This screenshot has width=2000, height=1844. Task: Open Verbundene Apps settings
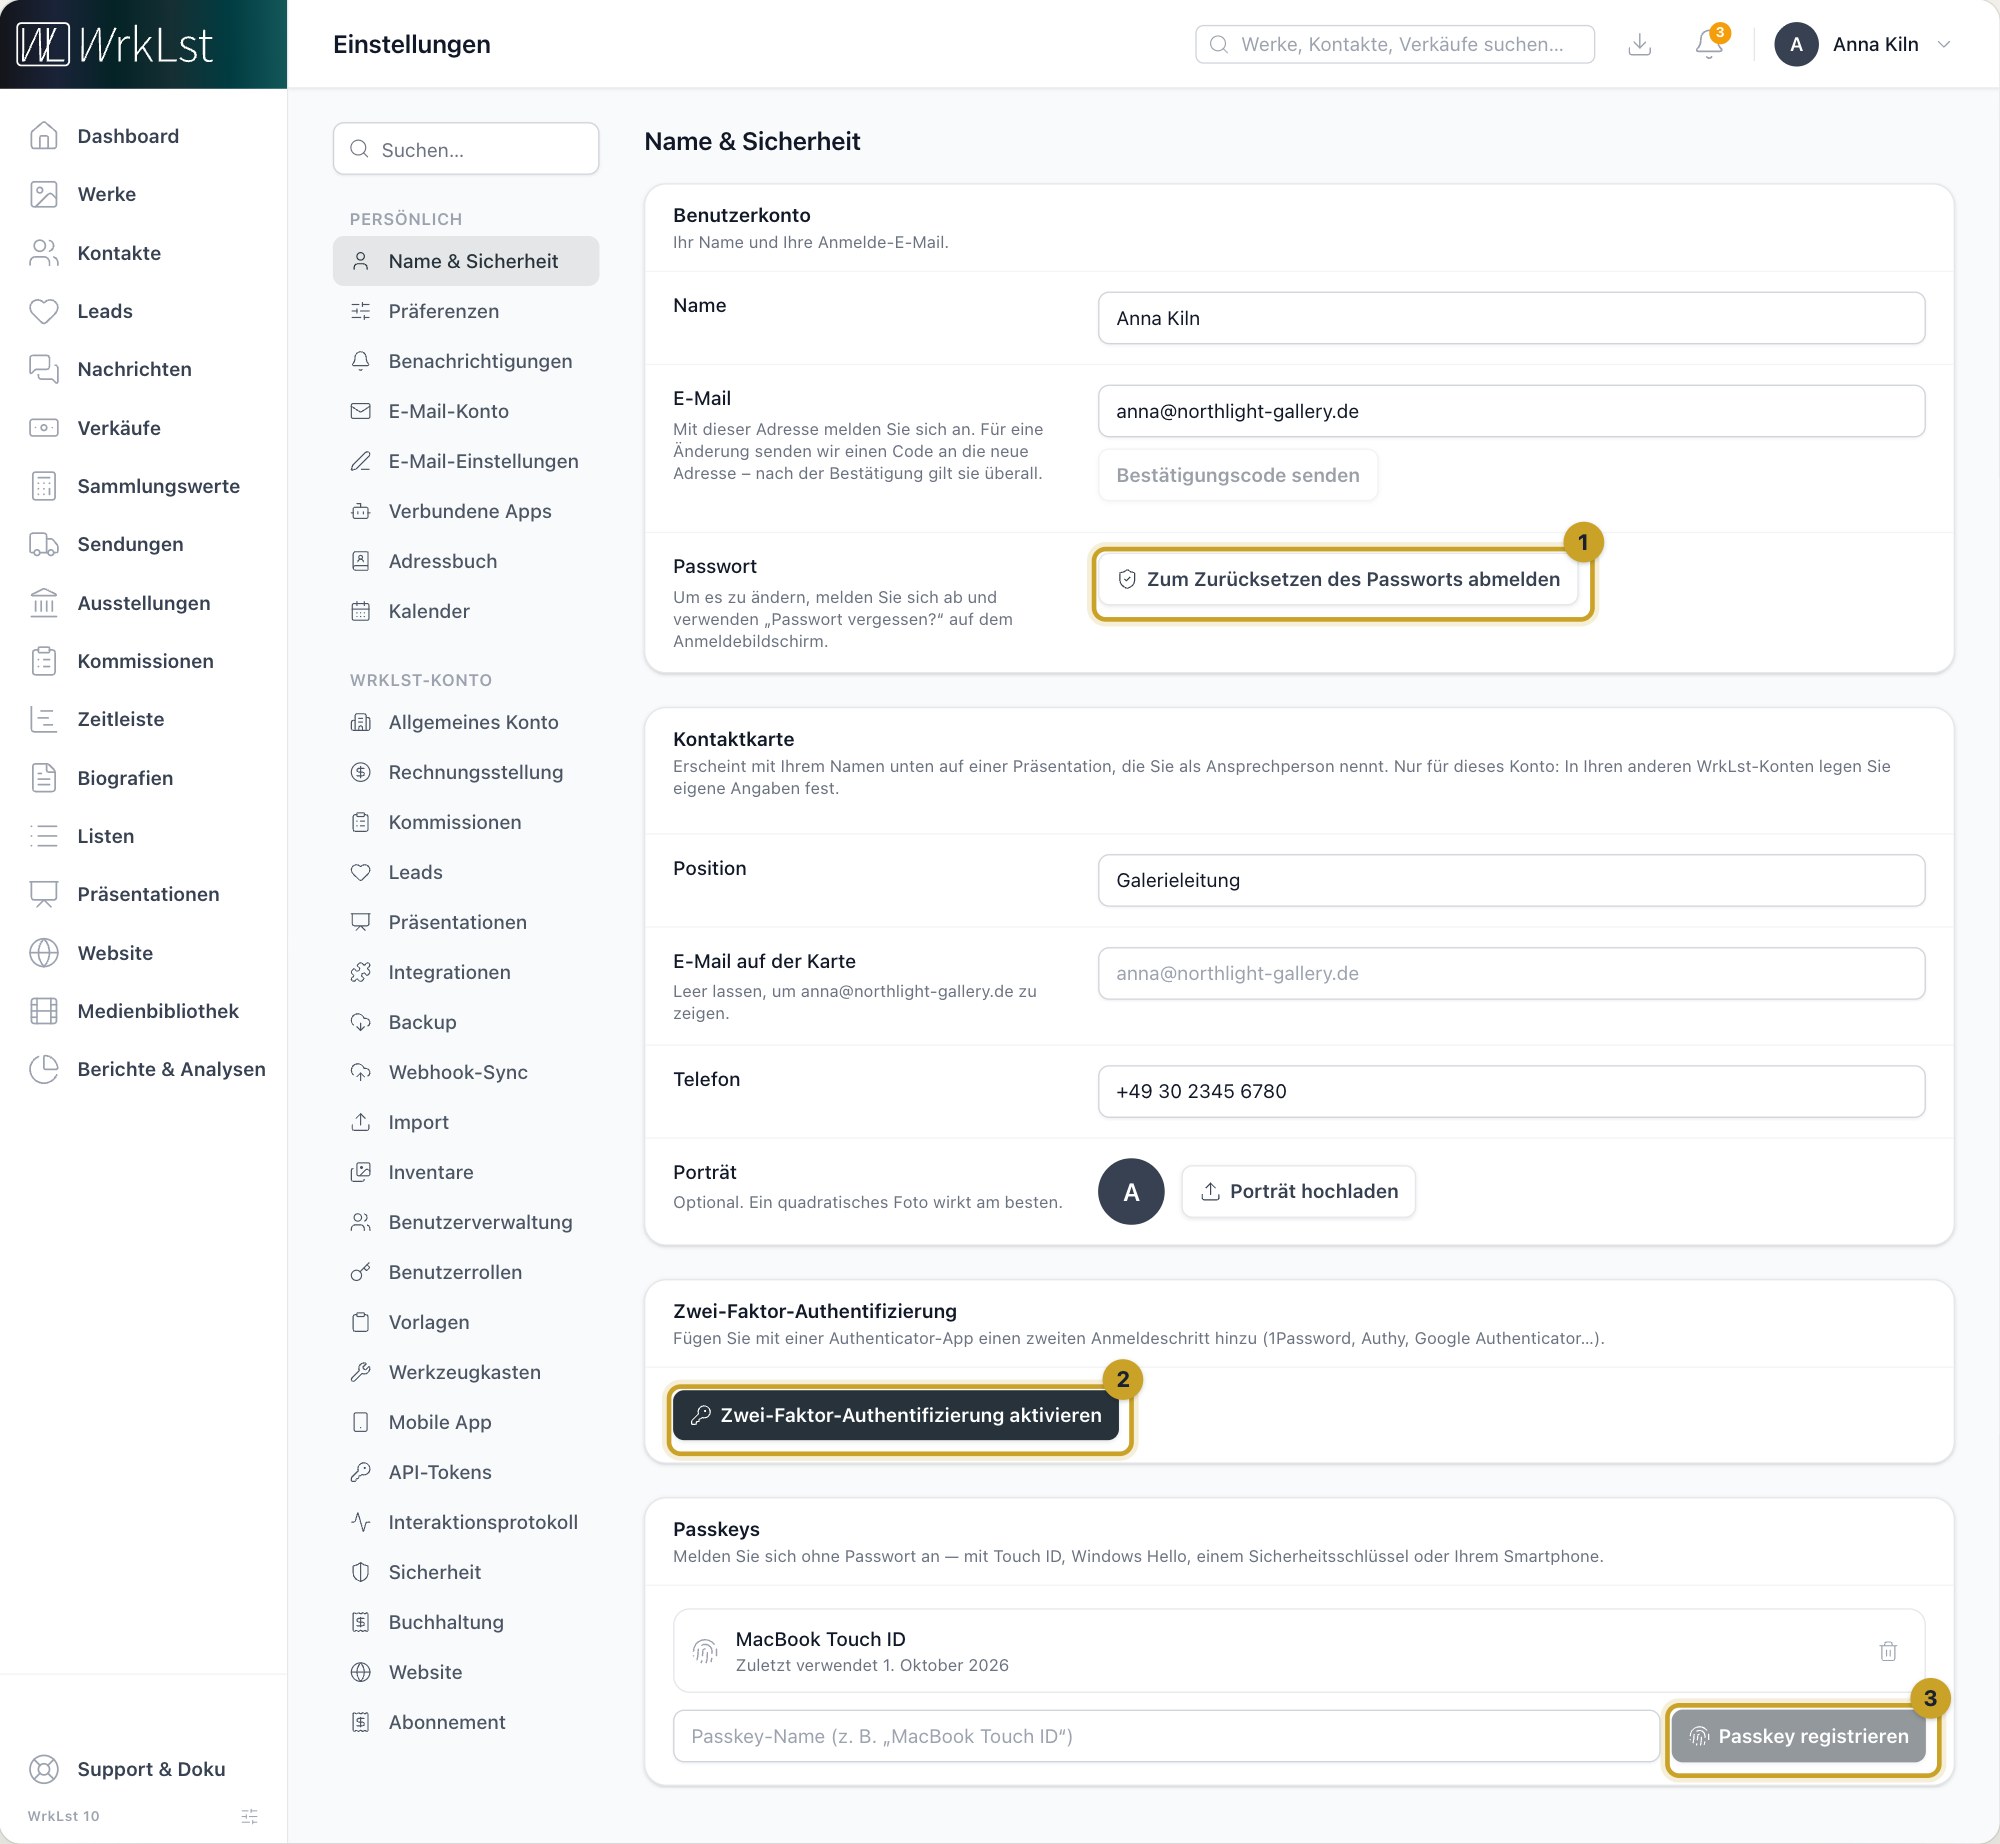[466, 511]
